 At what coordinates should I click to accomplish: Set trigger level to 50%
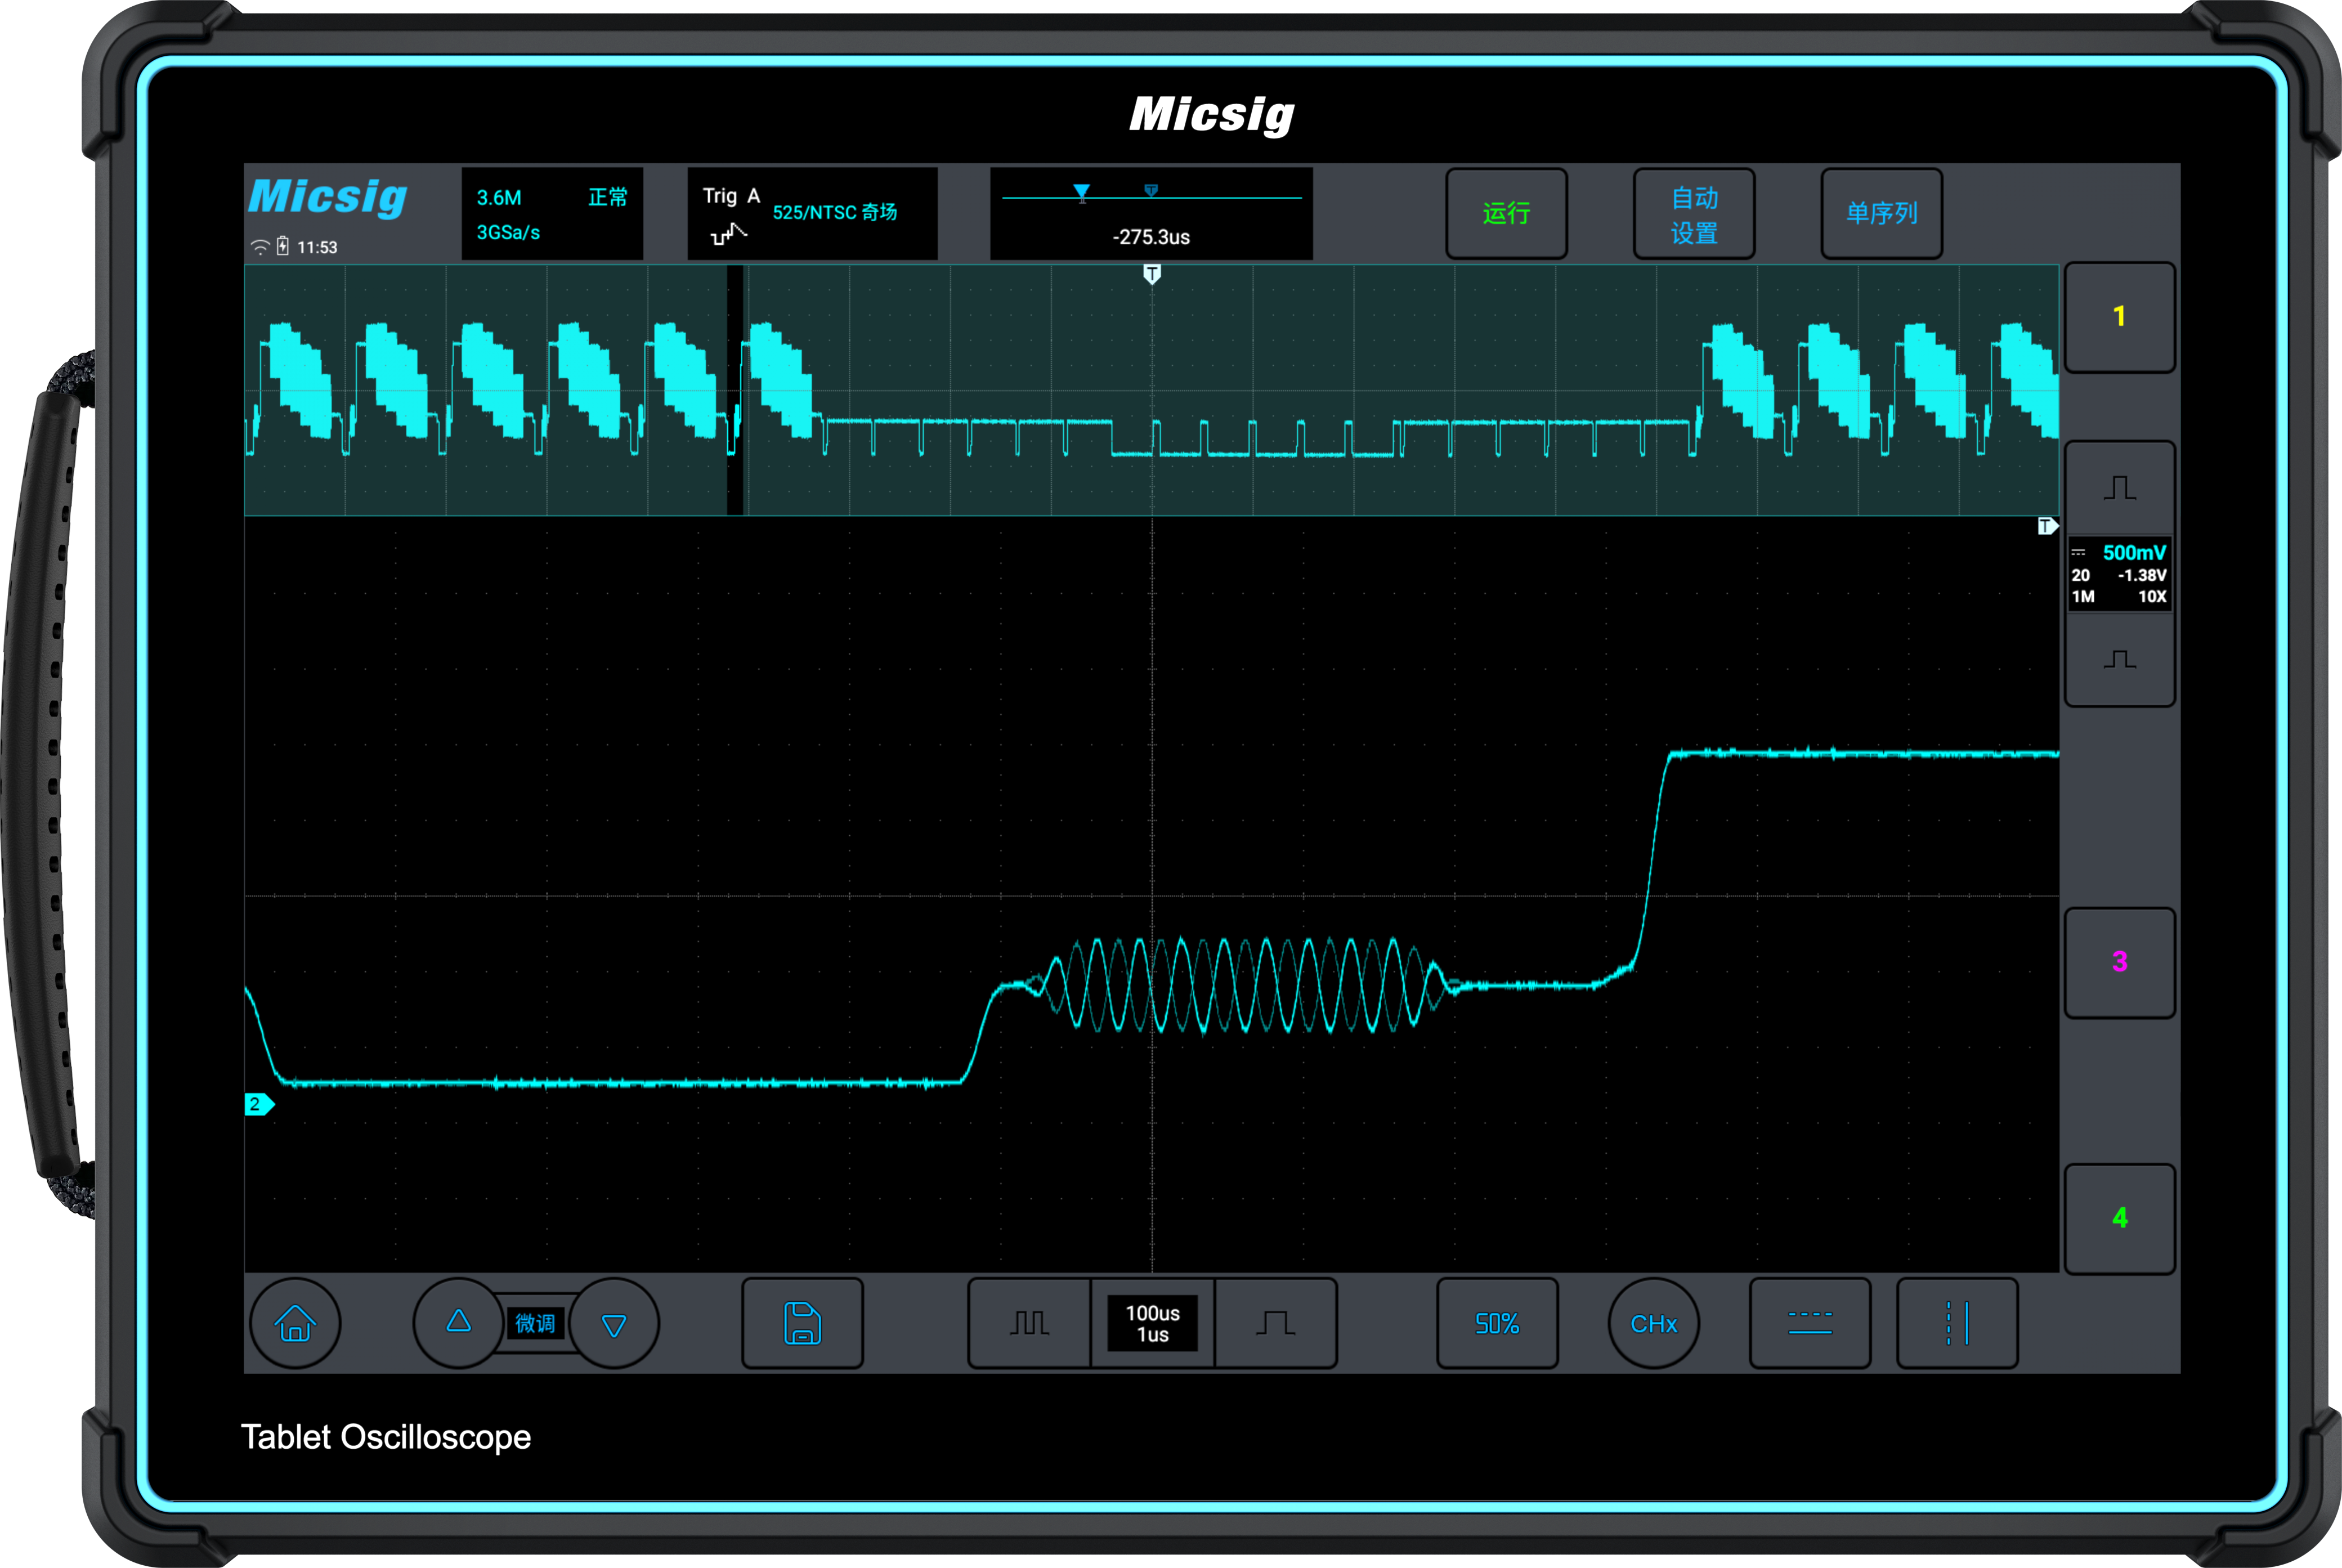[x=1497, y=1323]
